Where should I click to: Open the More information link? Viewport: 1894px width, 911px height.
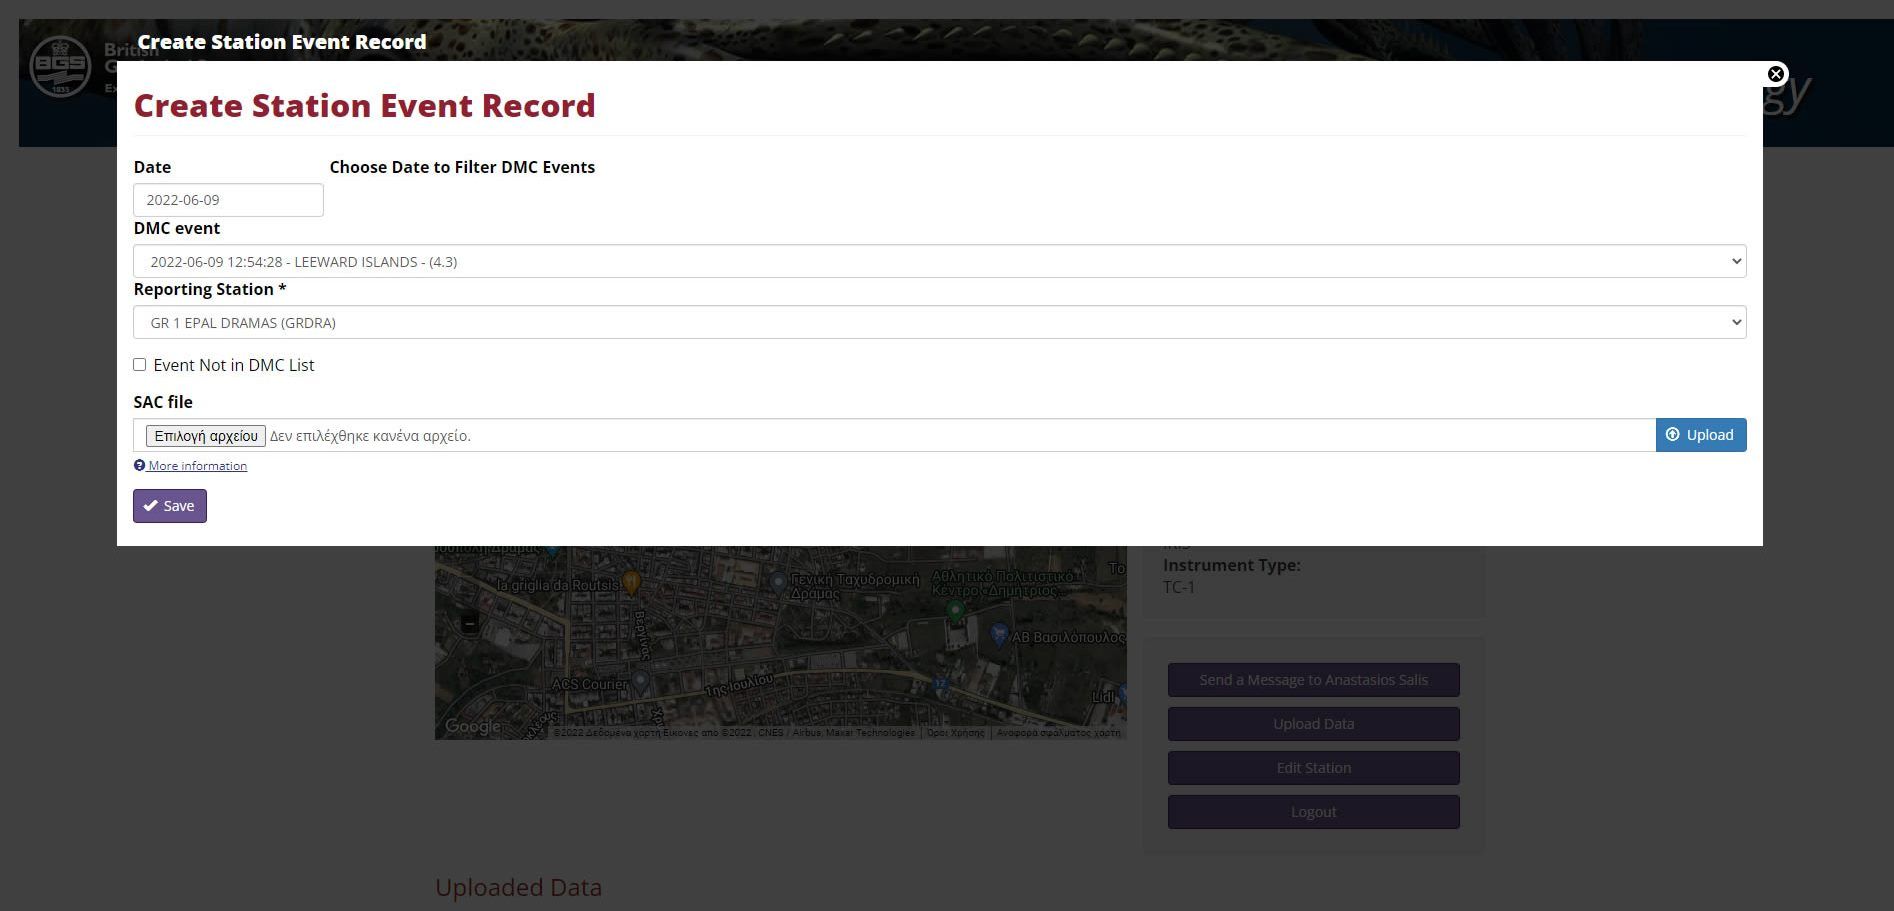pos(197,466)
